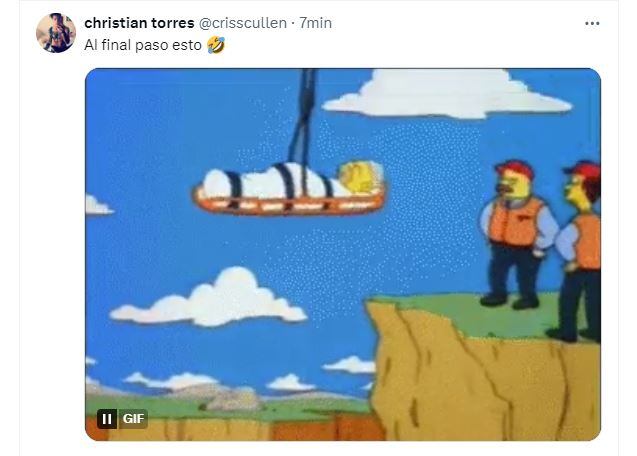Open the tweet via the 7min timestamp
Image resolution: width=637 pixels, height=456 pixels.
(316, 23)
